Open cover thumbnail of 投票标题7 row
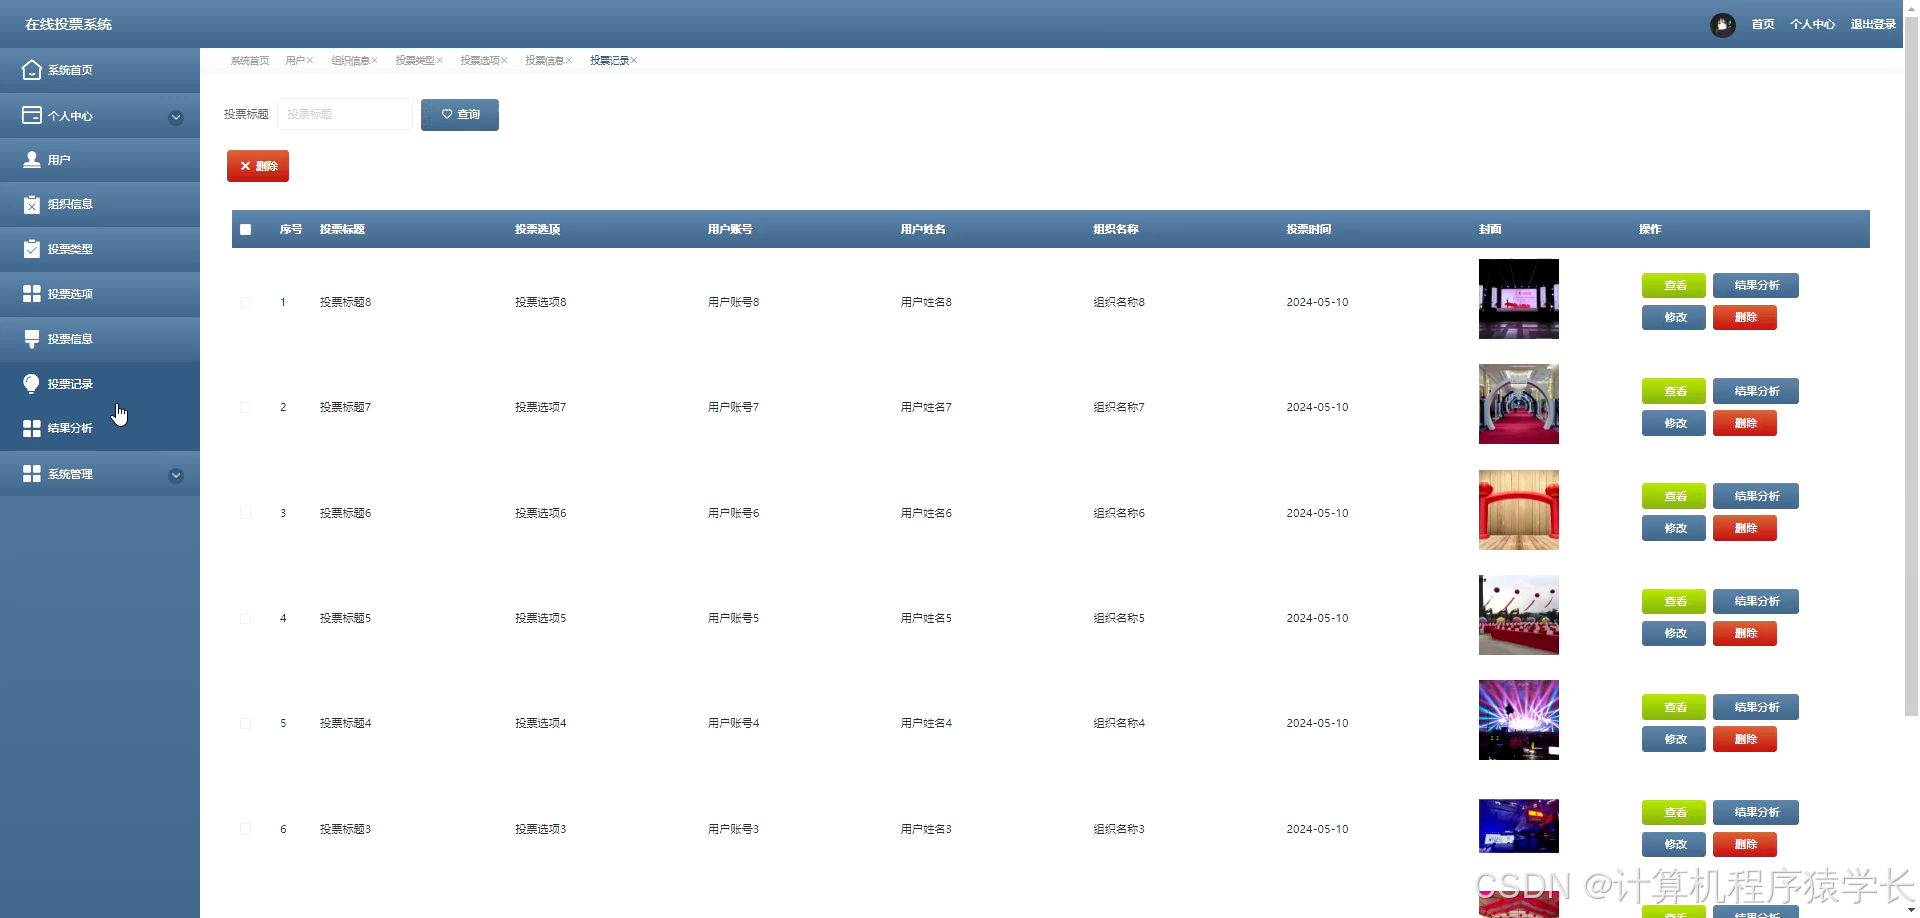Screen dimensions: 1920x918 pos(1519,404)
